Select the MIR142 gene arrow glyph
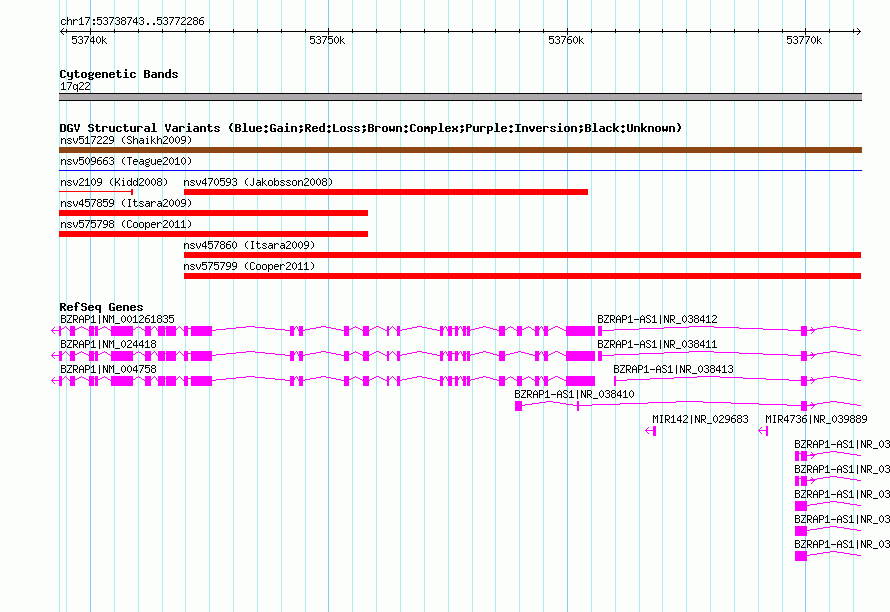Image resolution: width=890 pixels, height=612 pixels. [x=650, y=431]
